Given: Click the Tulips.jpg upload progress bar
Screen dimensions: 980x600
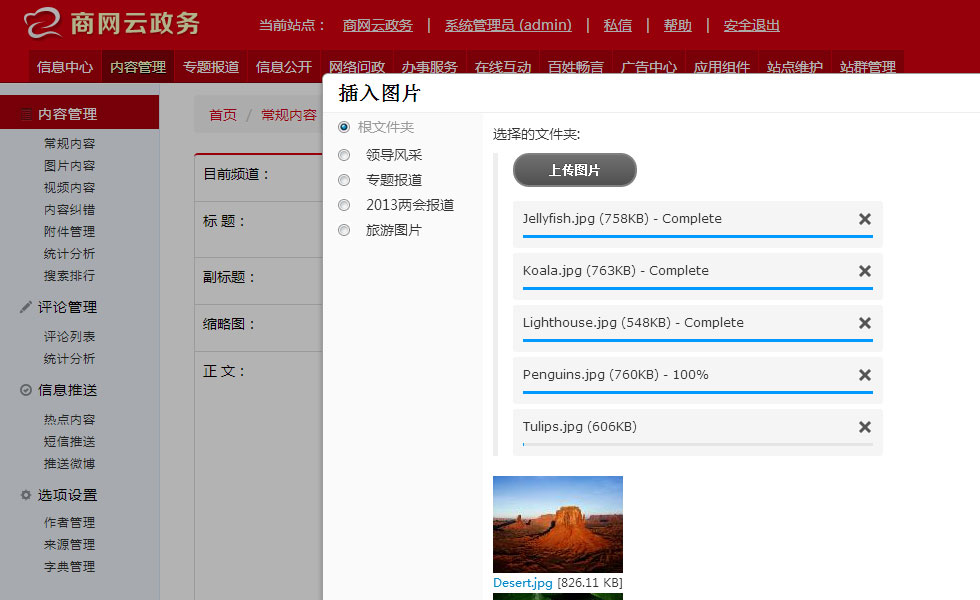Looking at the screenshot, I should coord(698,444).
